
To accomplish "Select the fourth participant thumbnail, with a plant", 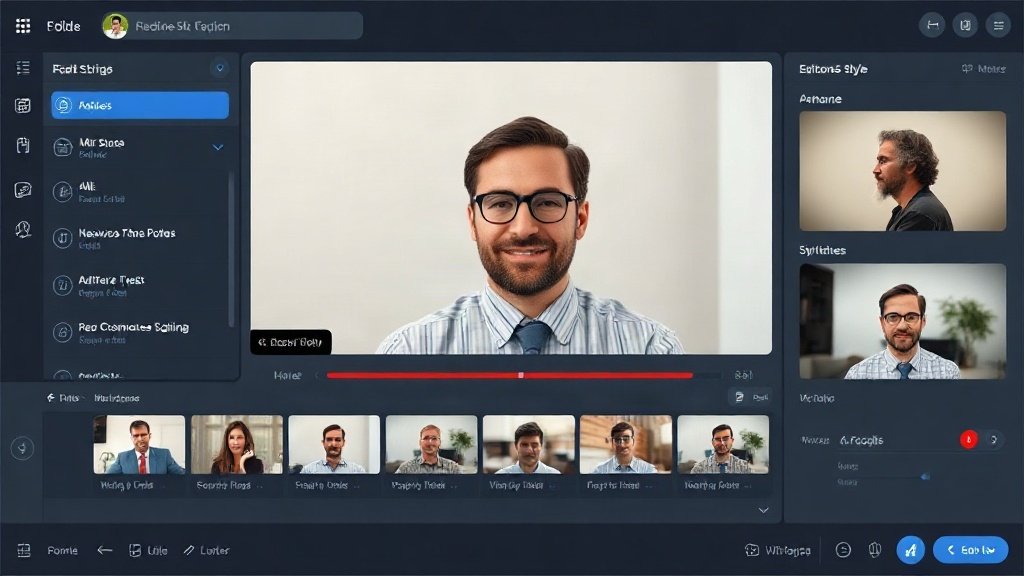I will coord(431,444).
